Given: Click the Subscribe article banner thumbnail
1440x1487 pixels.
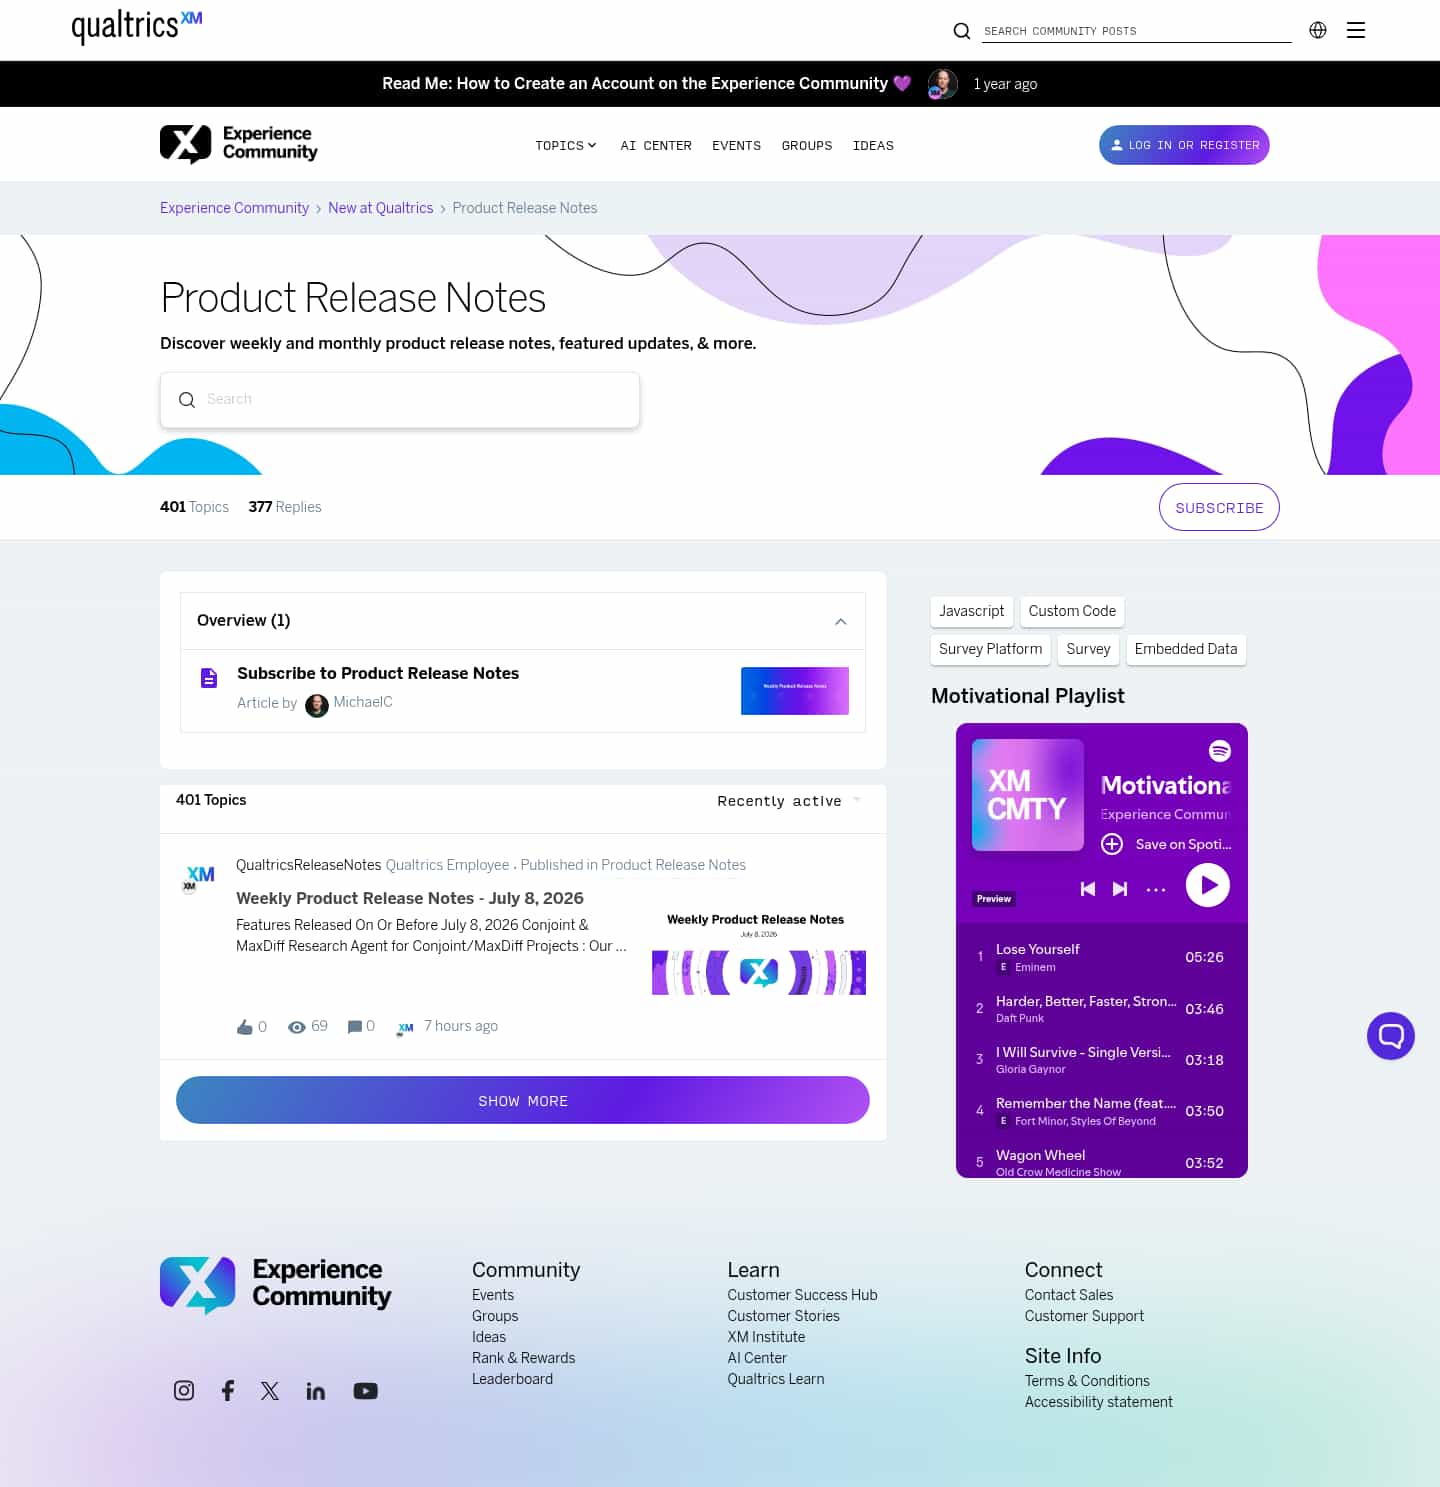Looking at the screenshot, I should pos(795,691).
